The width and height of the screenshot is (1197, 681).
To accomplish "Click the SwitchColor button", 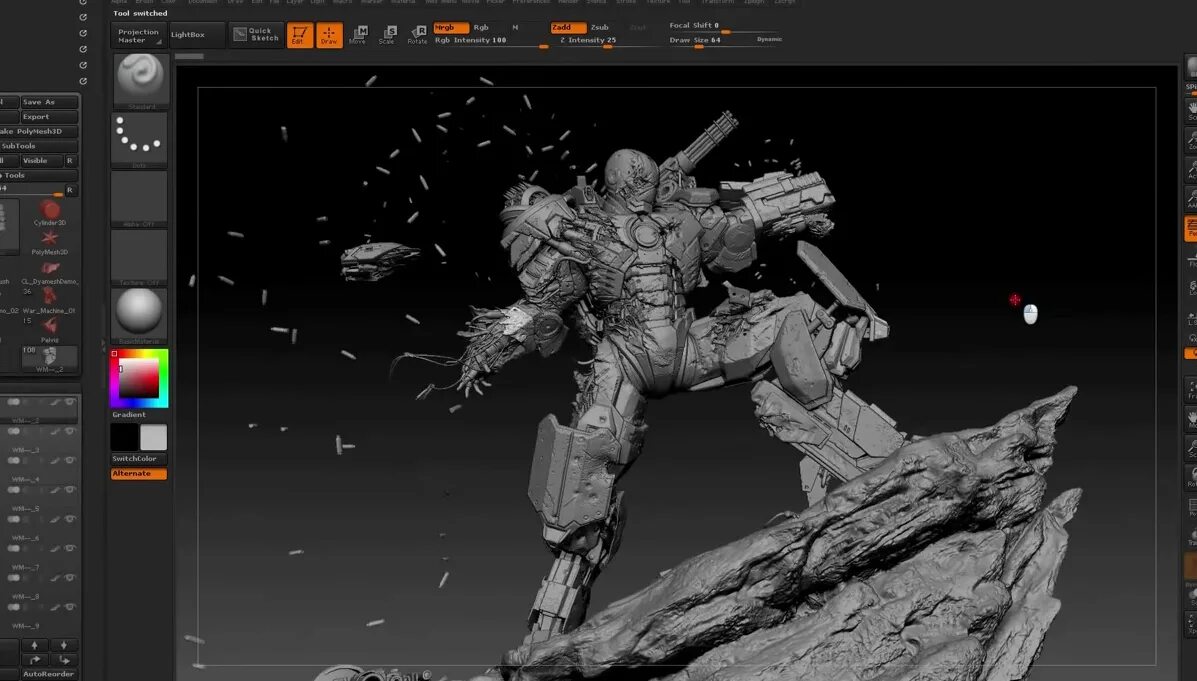I will coord(139,459).
